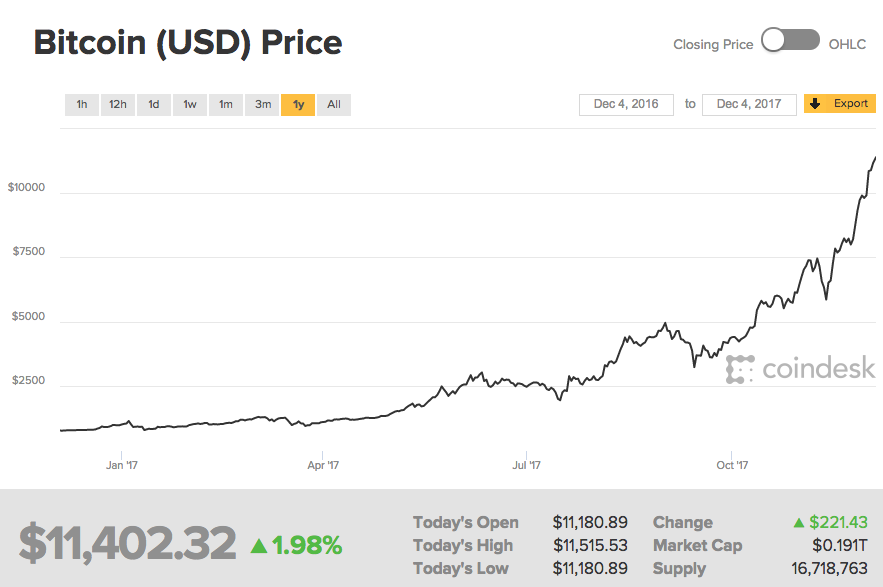Select the 12h time range
The height and width of the screenshot is (587, 883).
117,104
